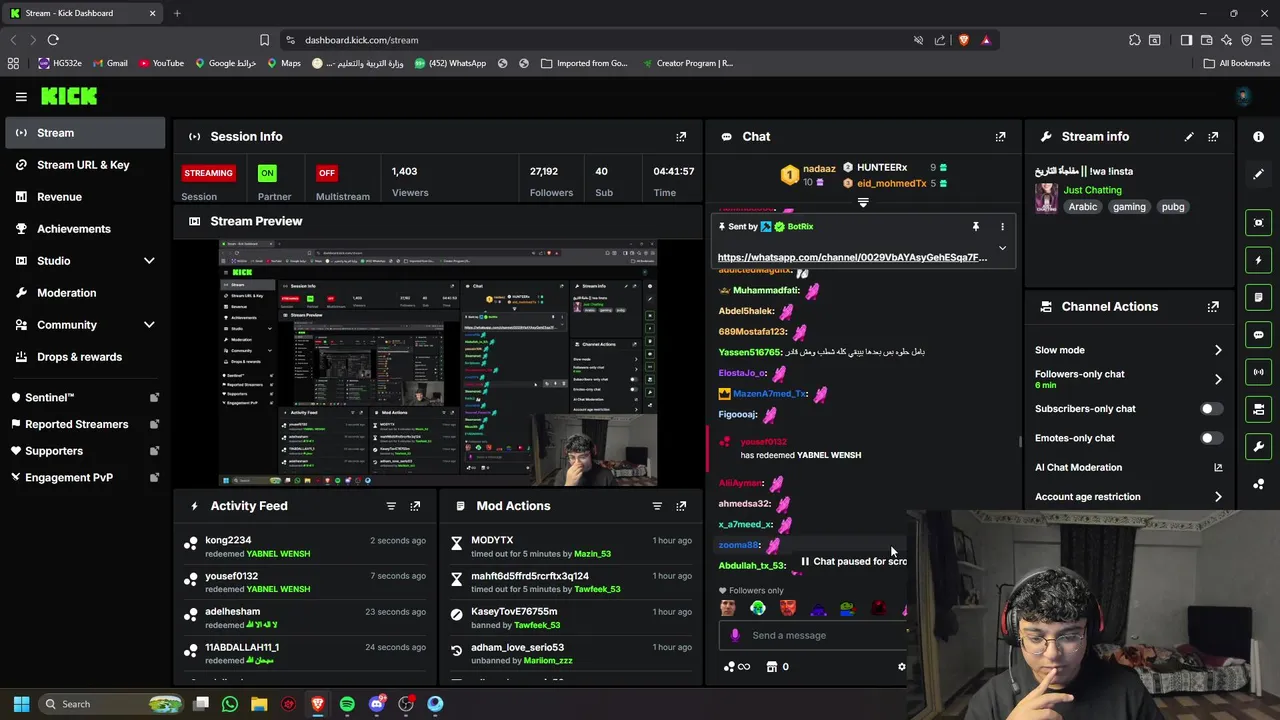Pop out the Chat panel
1280x720 pixels.
pos(1000,137)
